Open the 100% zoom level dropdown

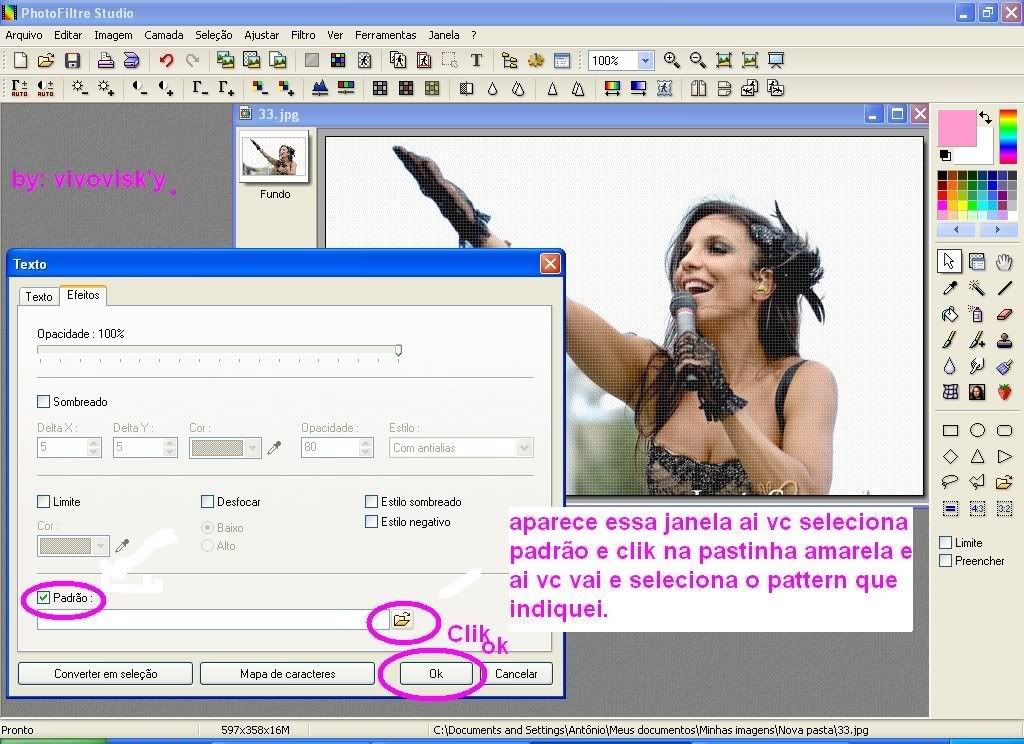[645, 61]
